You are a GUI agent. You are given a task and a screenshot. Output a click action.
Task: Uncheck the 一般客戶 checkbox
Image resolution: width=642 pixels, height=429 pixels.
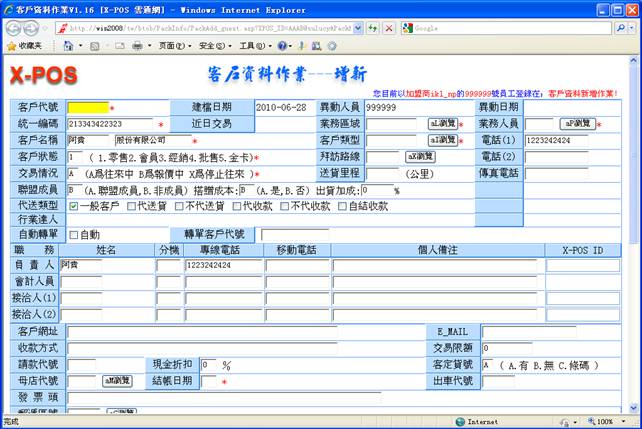(x=74, y=206)
